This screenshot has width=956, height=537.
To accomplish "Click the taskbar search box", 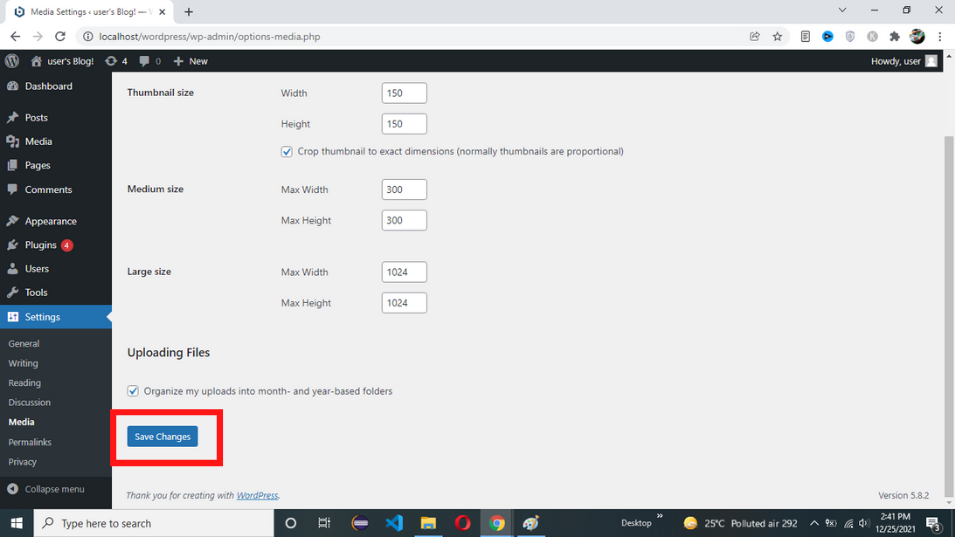I will pyautogui.click(x=153, y=523).
